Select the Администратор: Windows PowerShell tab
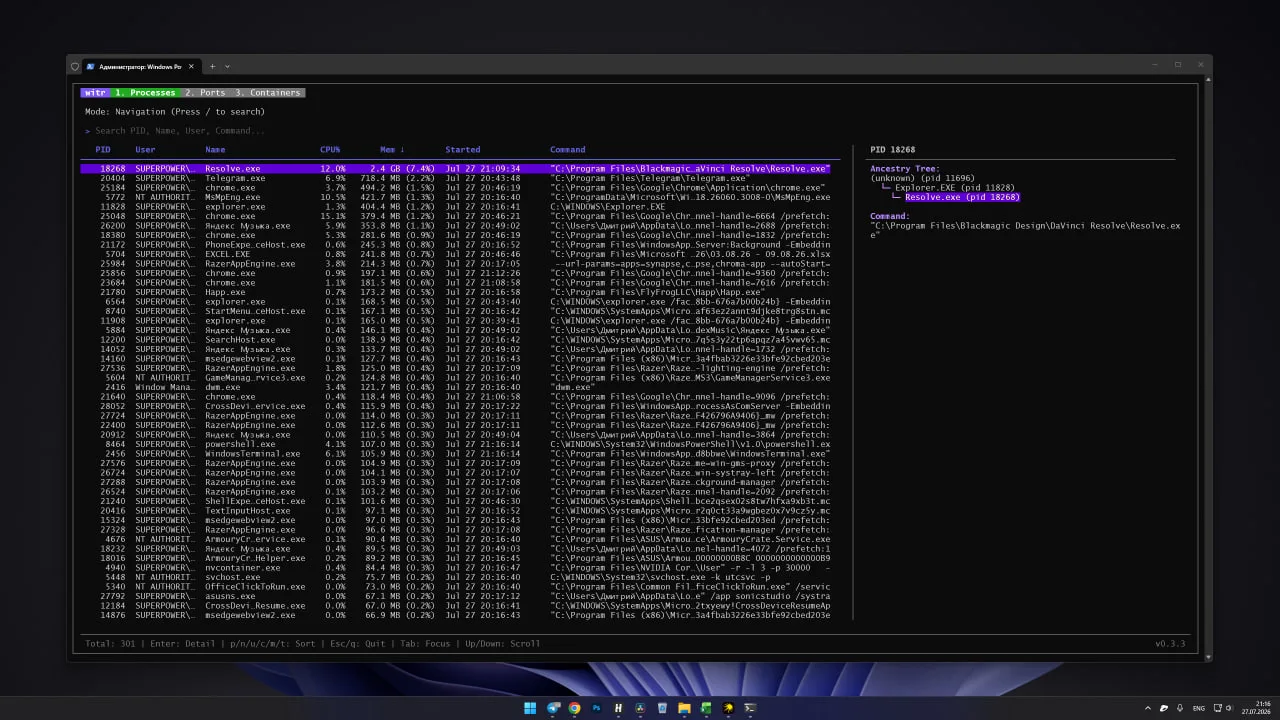 (140, 67)
